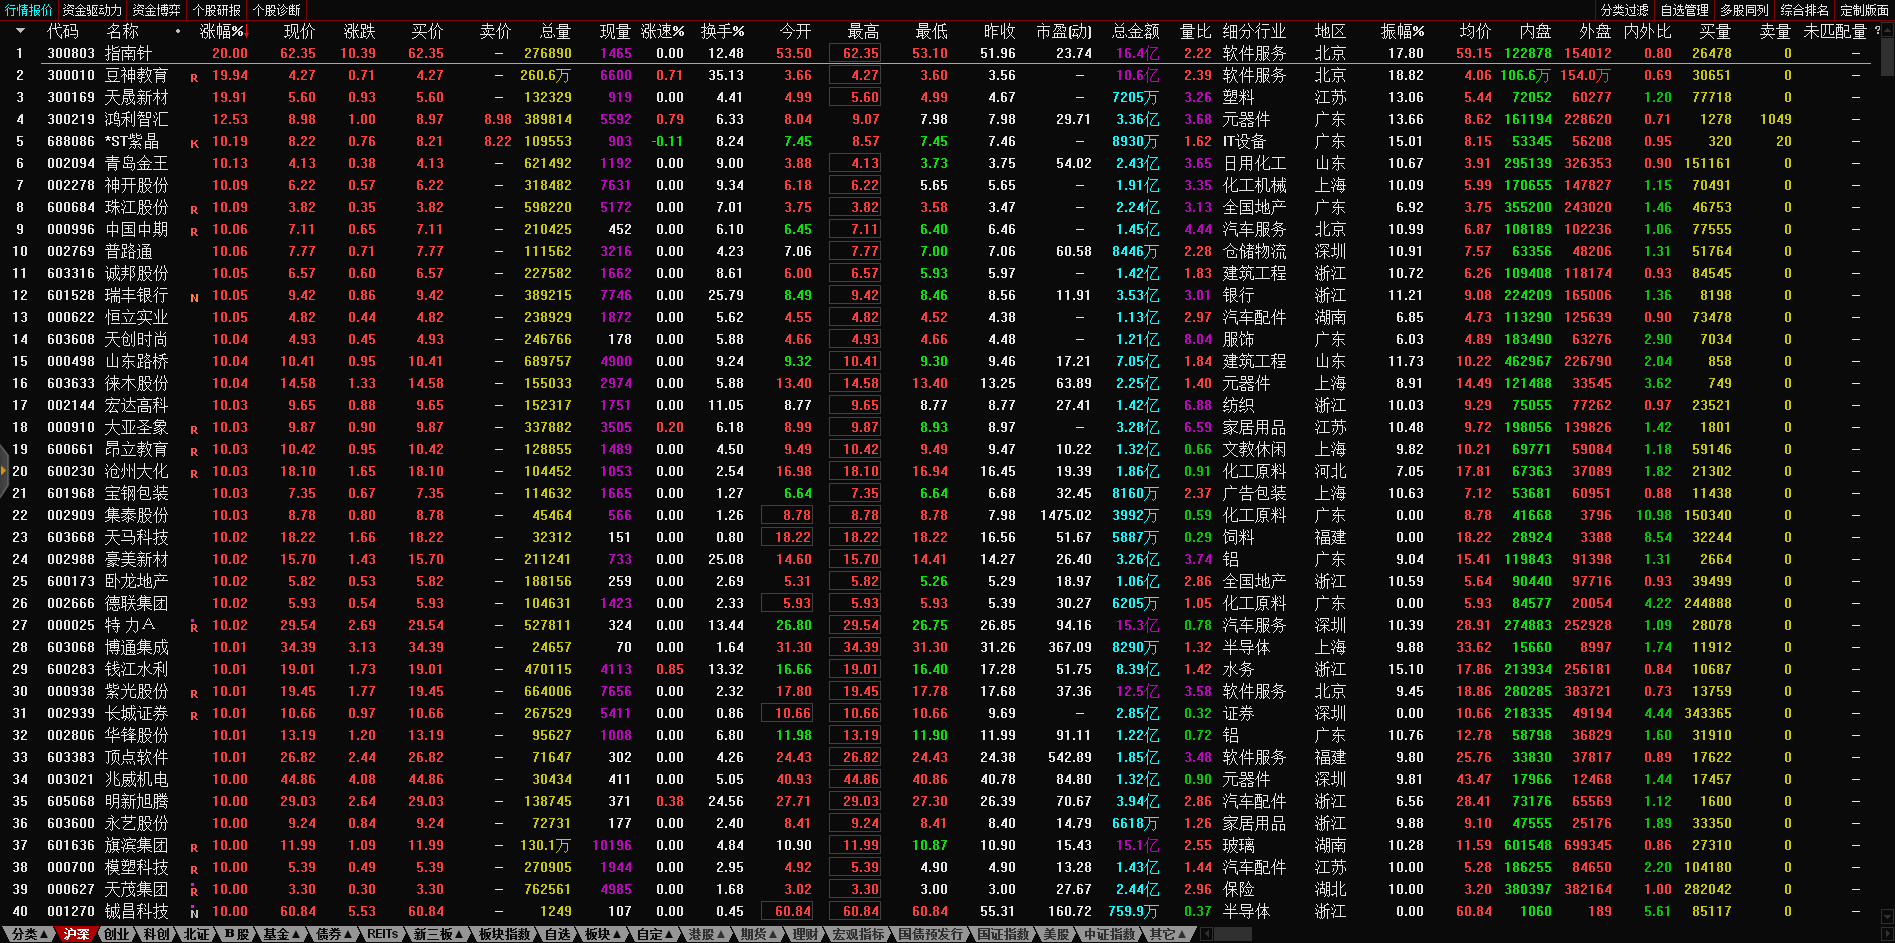Screen dimensions: 1895x943
Task: Expand the 新三板 category menu
Action: pos(438,934)
